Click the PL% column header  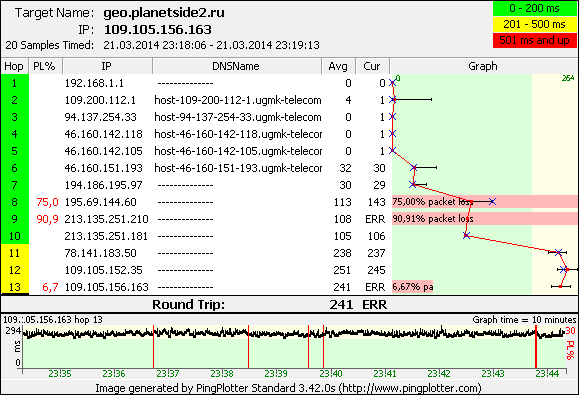[45, 66]
